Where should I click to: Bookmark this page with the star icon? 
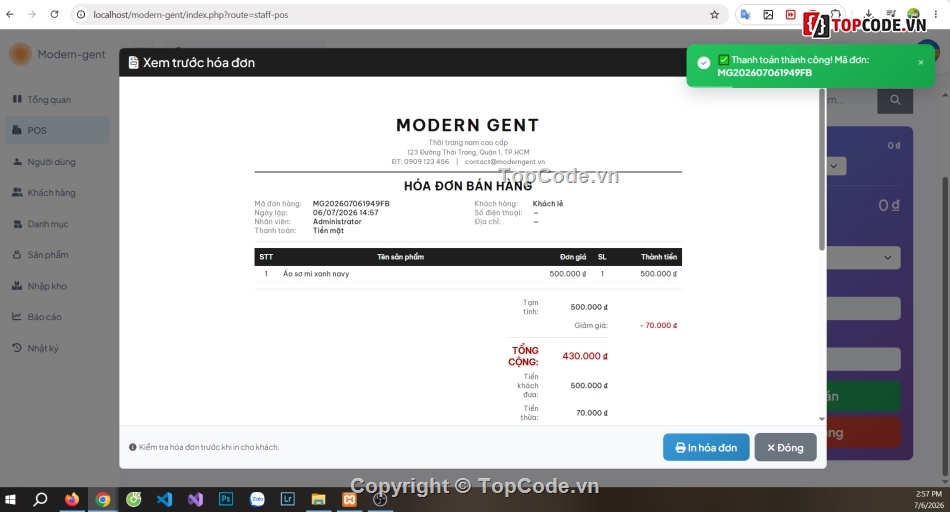[x=714, y=15]
